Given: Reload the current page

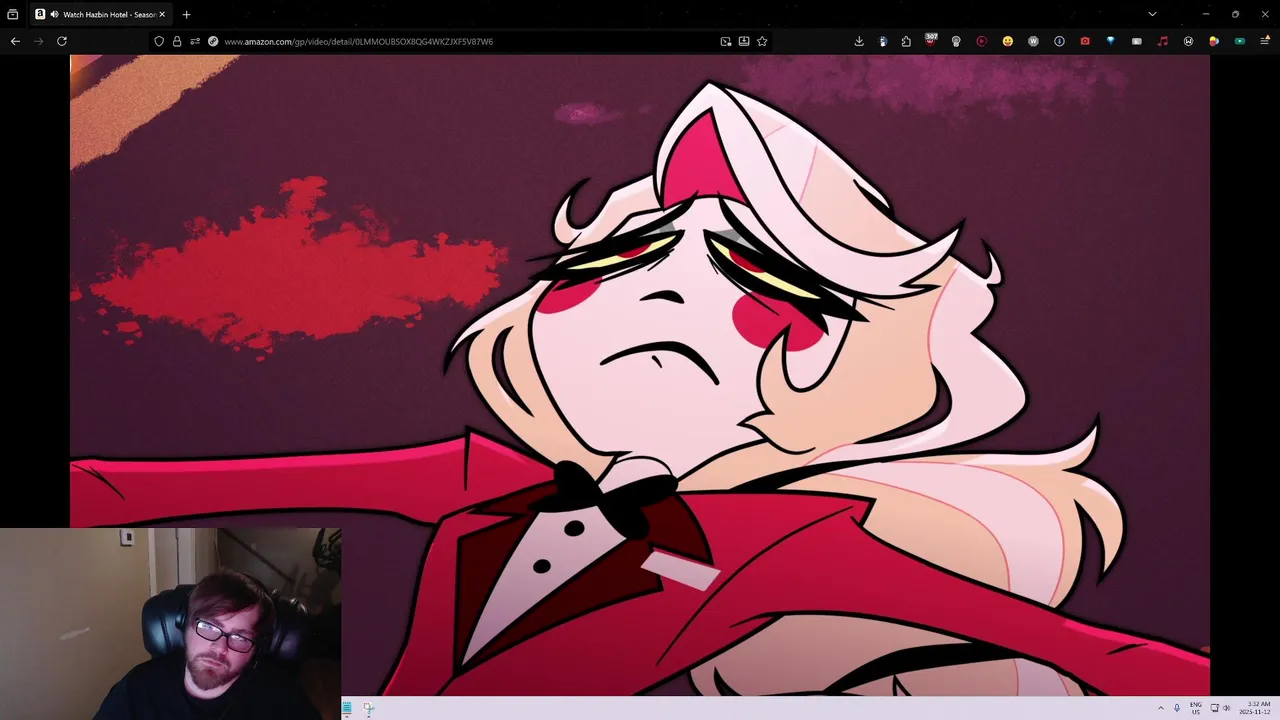Looking at the screenshot, I should tap(62, 41).
